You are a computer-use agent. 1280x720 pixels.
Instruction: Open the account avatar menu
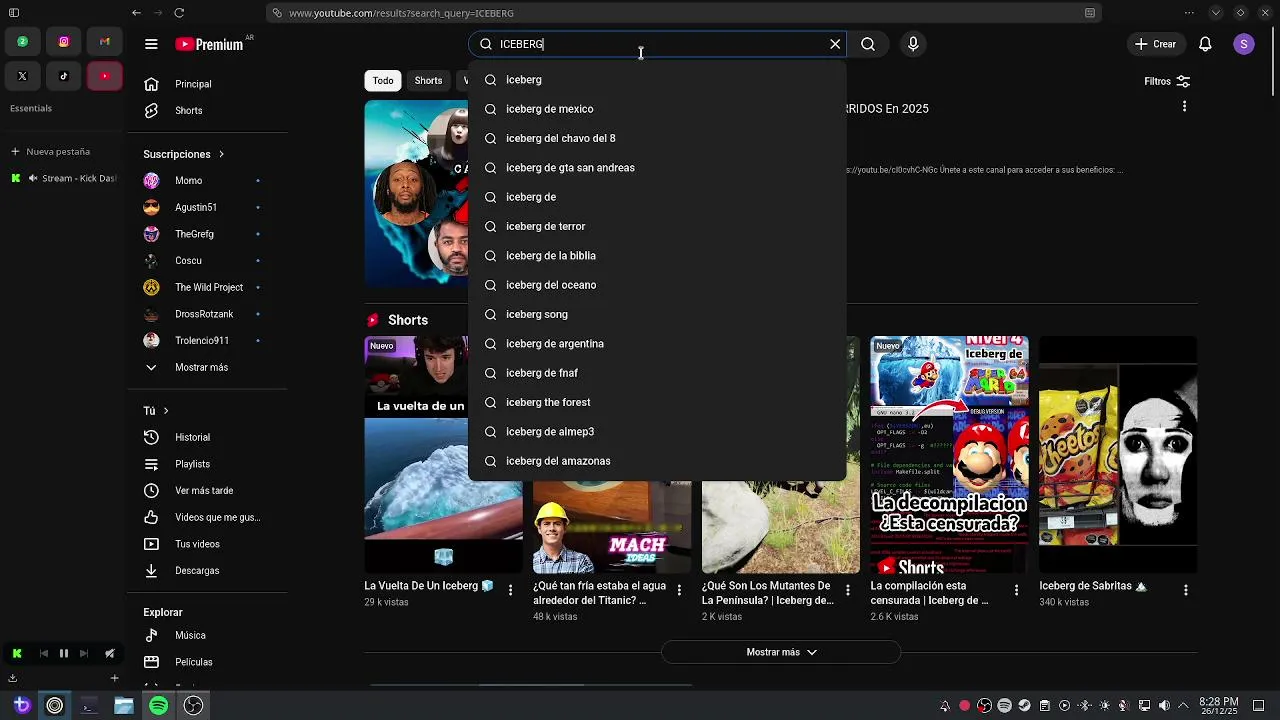[1244, 44]
